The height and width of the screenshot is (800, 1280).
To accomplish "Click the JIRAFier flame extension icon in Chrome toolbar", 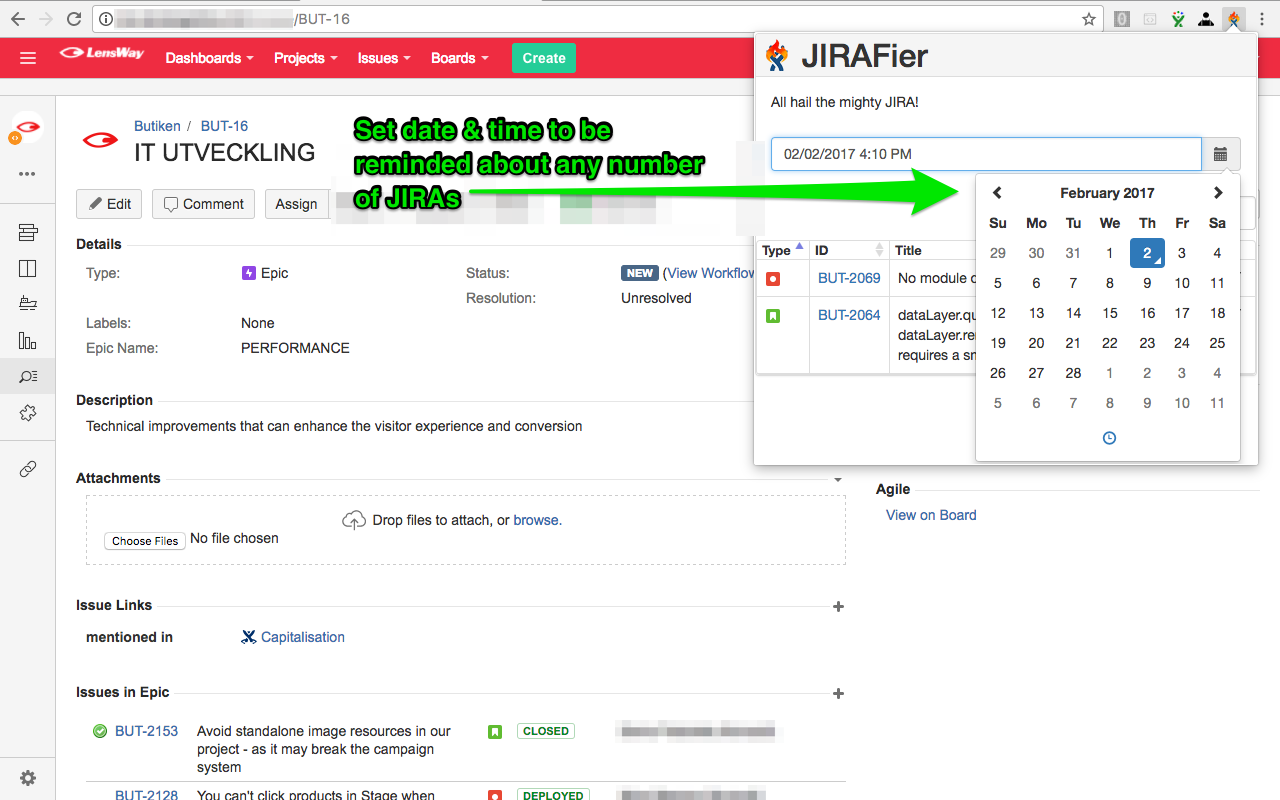I will (1235, 19).
